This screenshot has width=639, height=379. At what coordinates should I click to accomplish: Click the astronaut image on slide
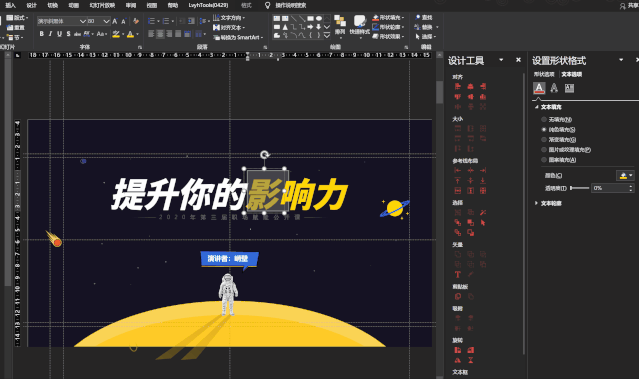click(228, 294)
